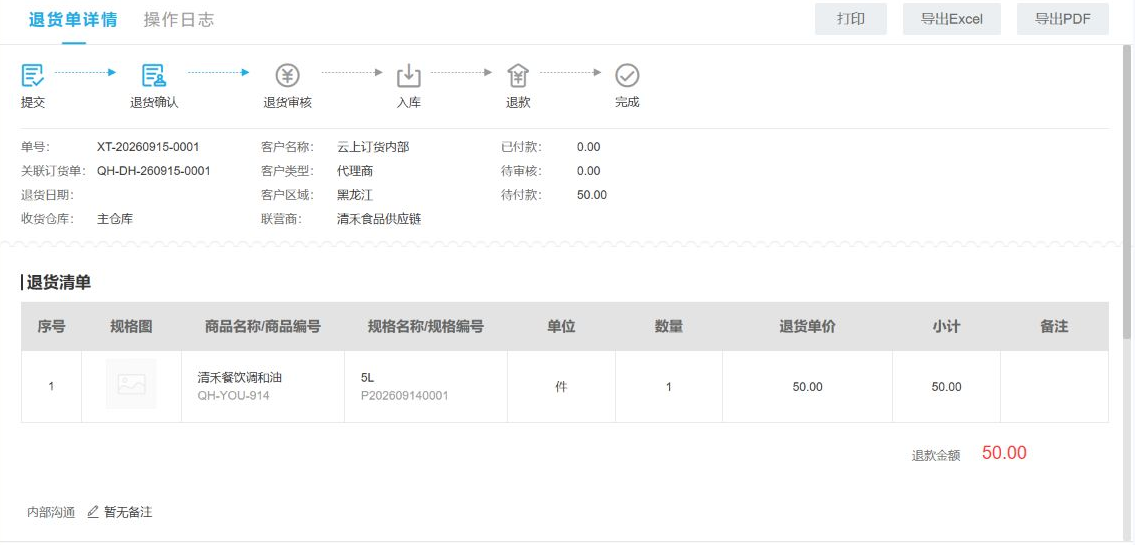Click the pencil edit icon beside 暂无备注
This screenshot has height=545, width=1135.
93,512
